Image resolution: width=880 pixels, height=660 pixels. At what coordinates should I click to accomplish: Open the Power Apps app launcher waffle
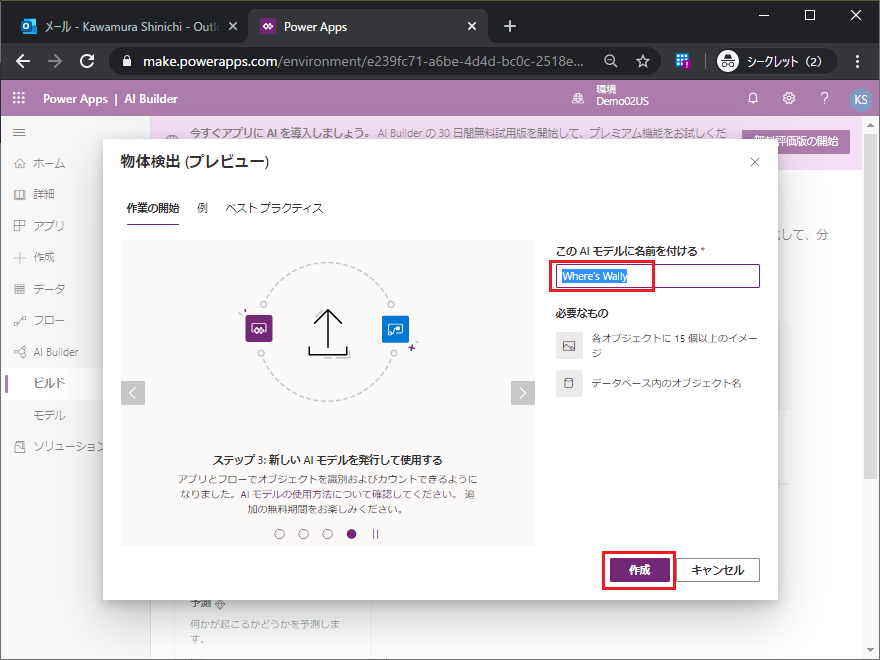coord(19,98)
